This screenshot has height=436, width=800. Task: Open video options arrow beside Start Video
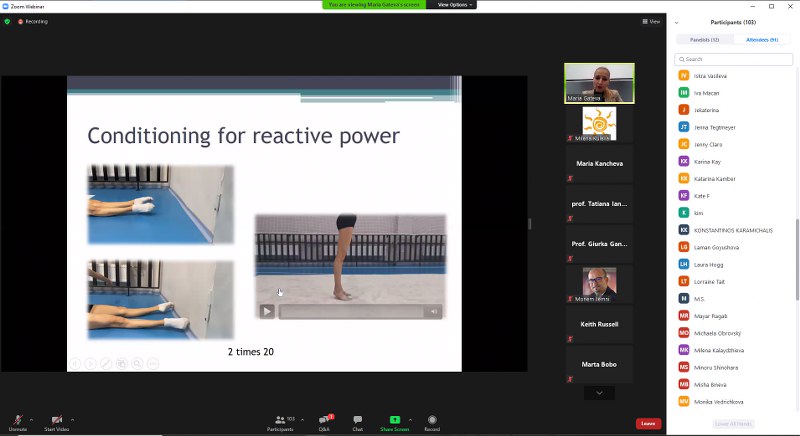point(72,420)
